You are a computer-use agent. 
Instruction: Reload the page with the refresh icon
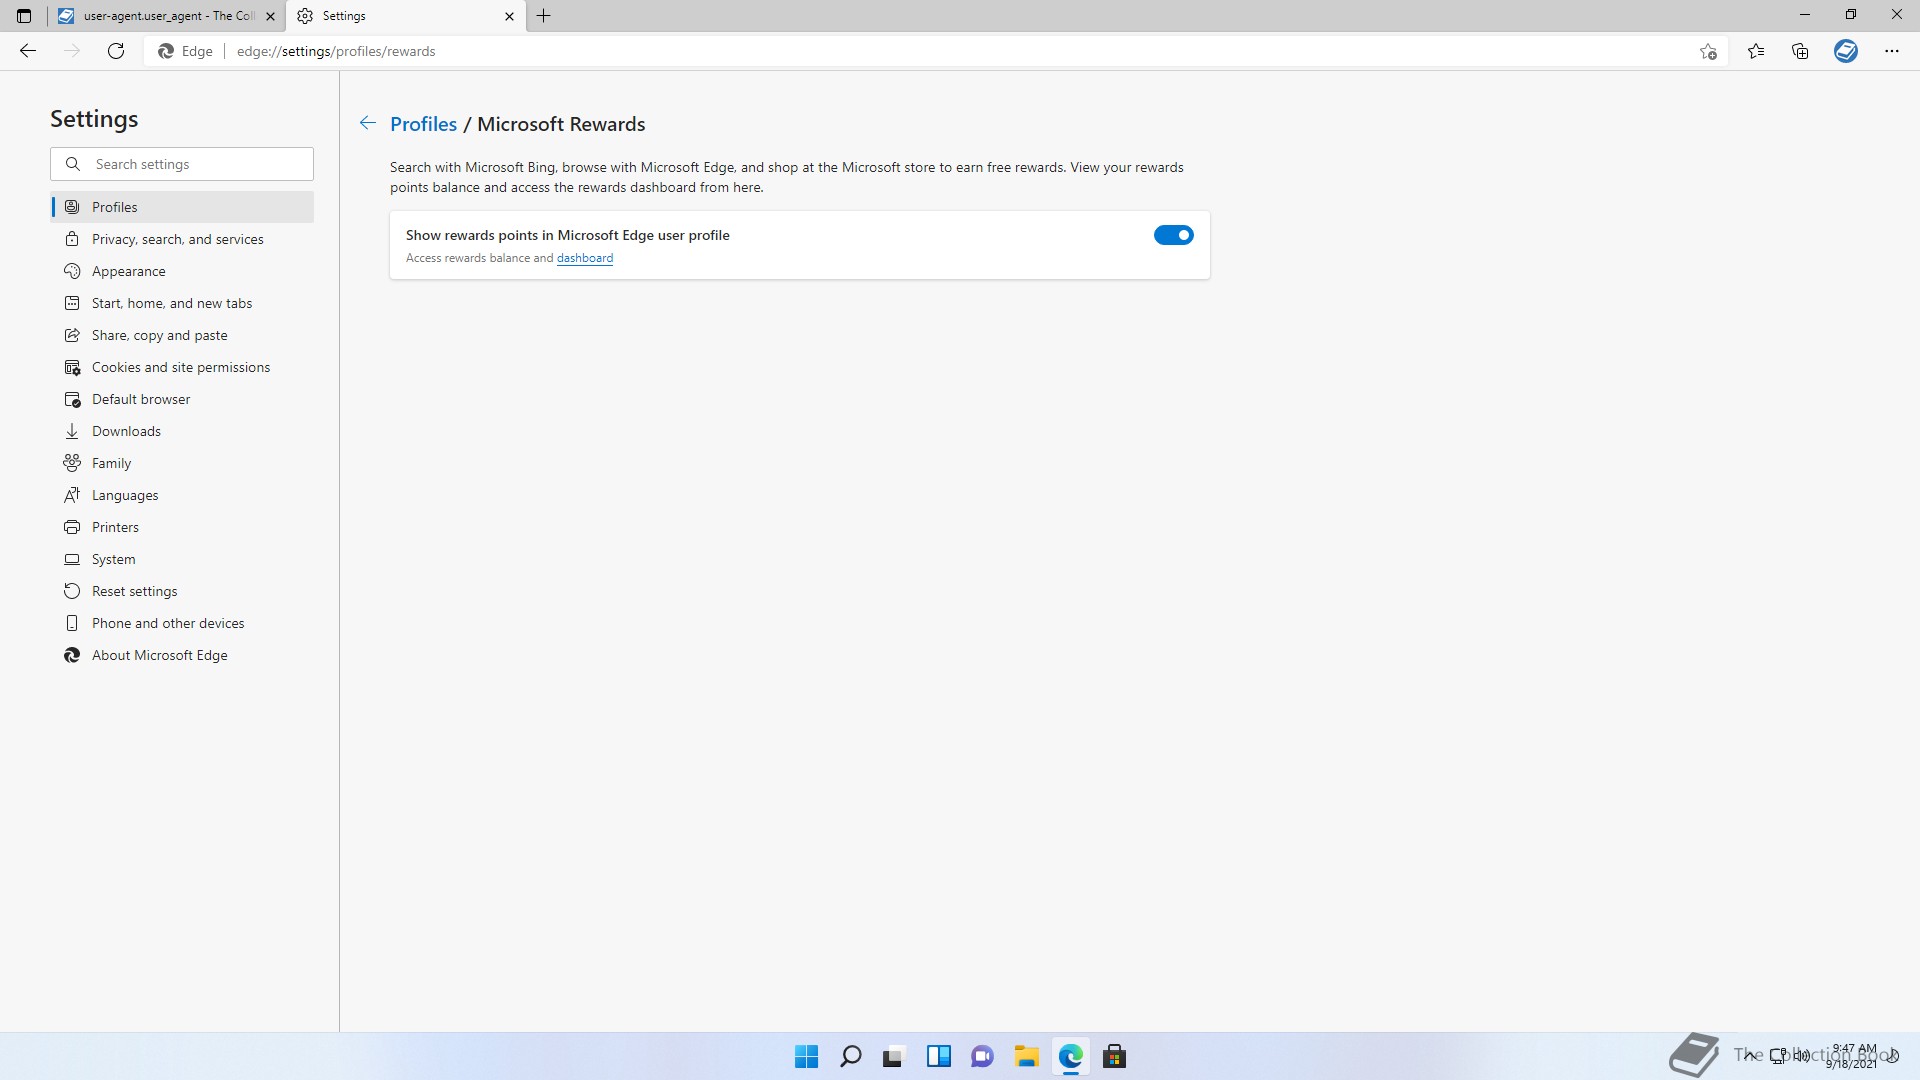coord(116,51)
